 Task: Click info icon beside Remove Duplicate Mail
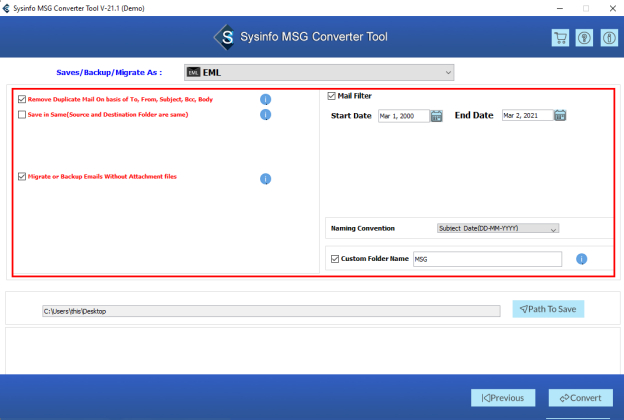coord(266,100)
